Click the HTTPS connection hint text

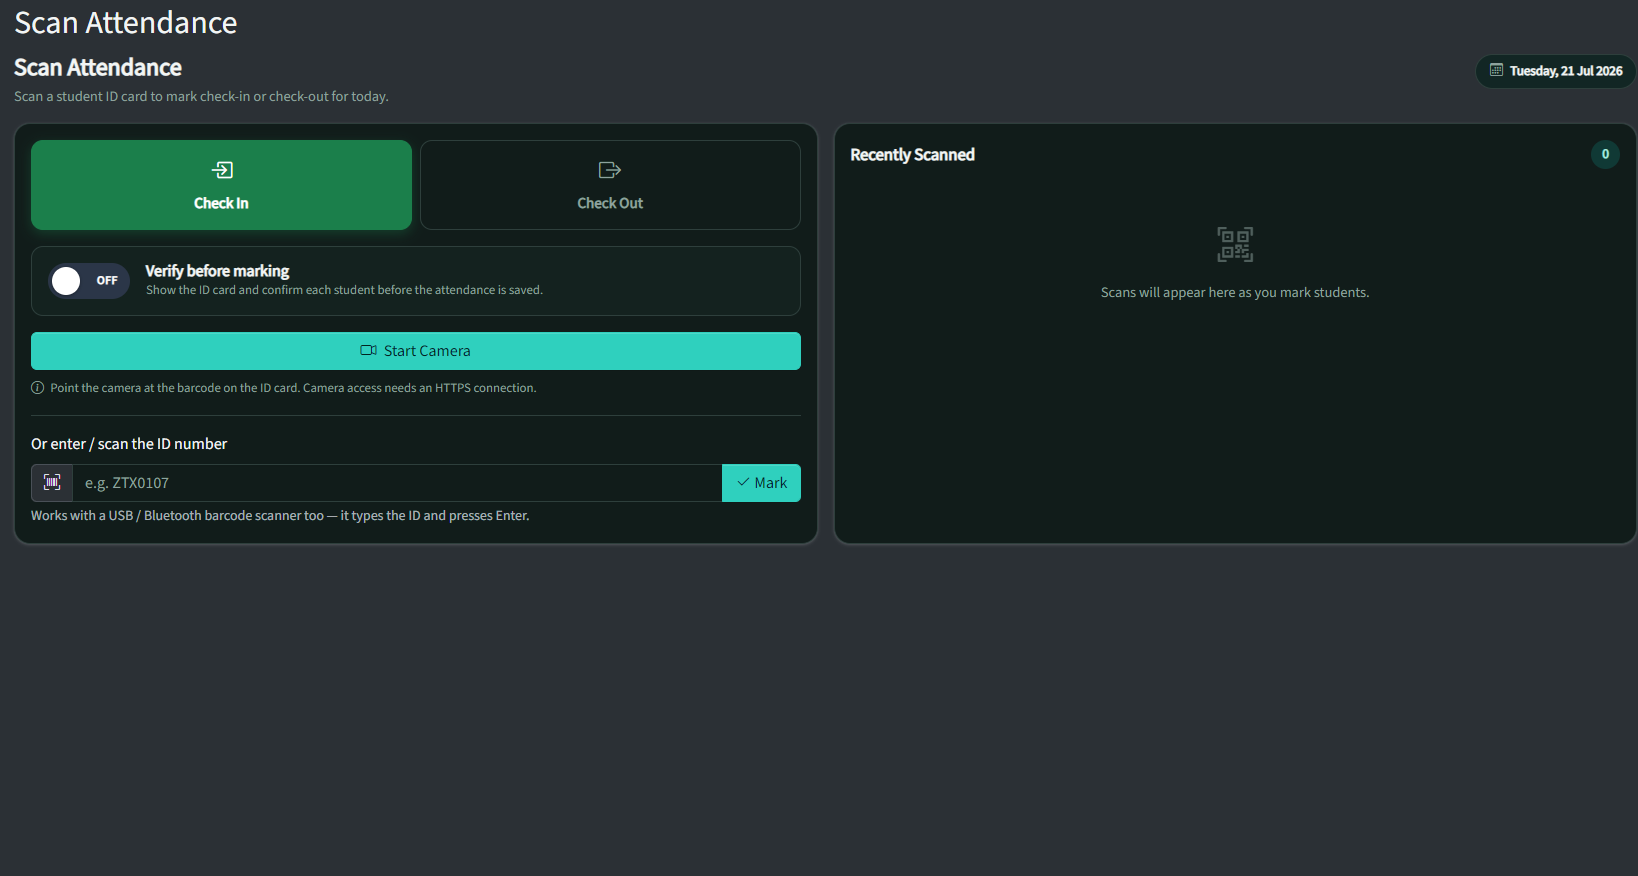click(293, 388)
